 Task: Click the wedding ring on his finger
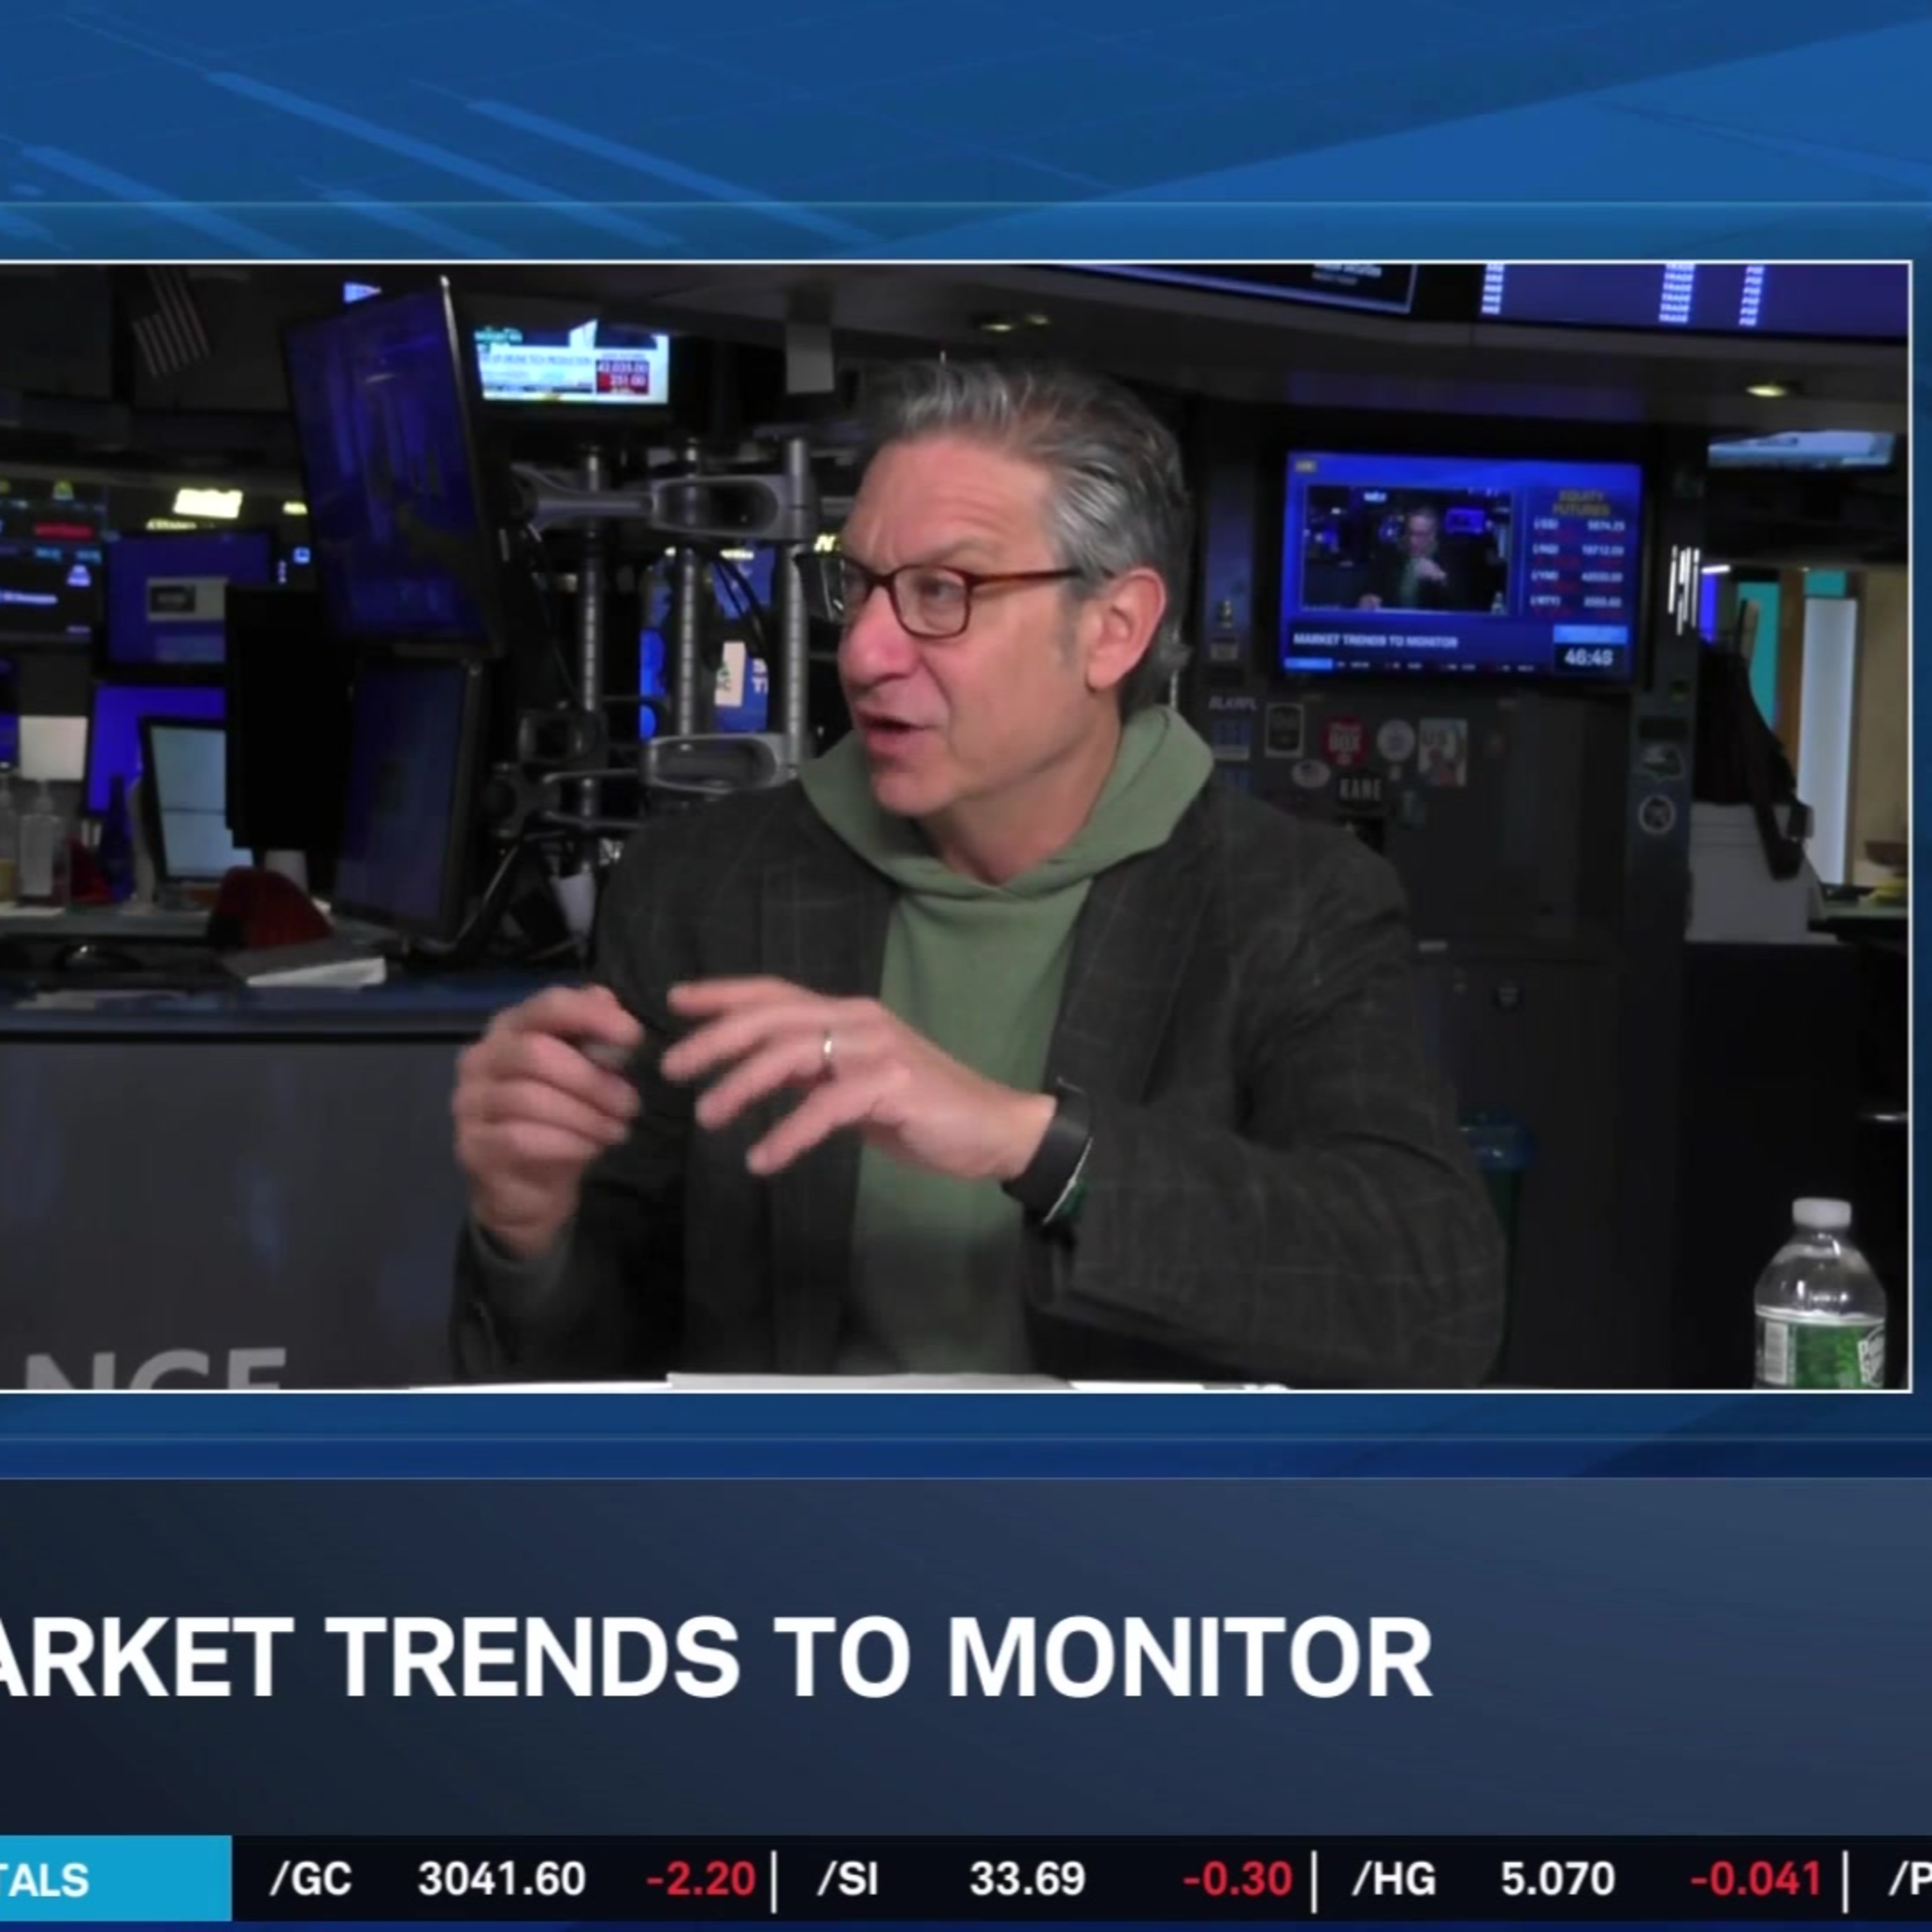(827, 1050)
